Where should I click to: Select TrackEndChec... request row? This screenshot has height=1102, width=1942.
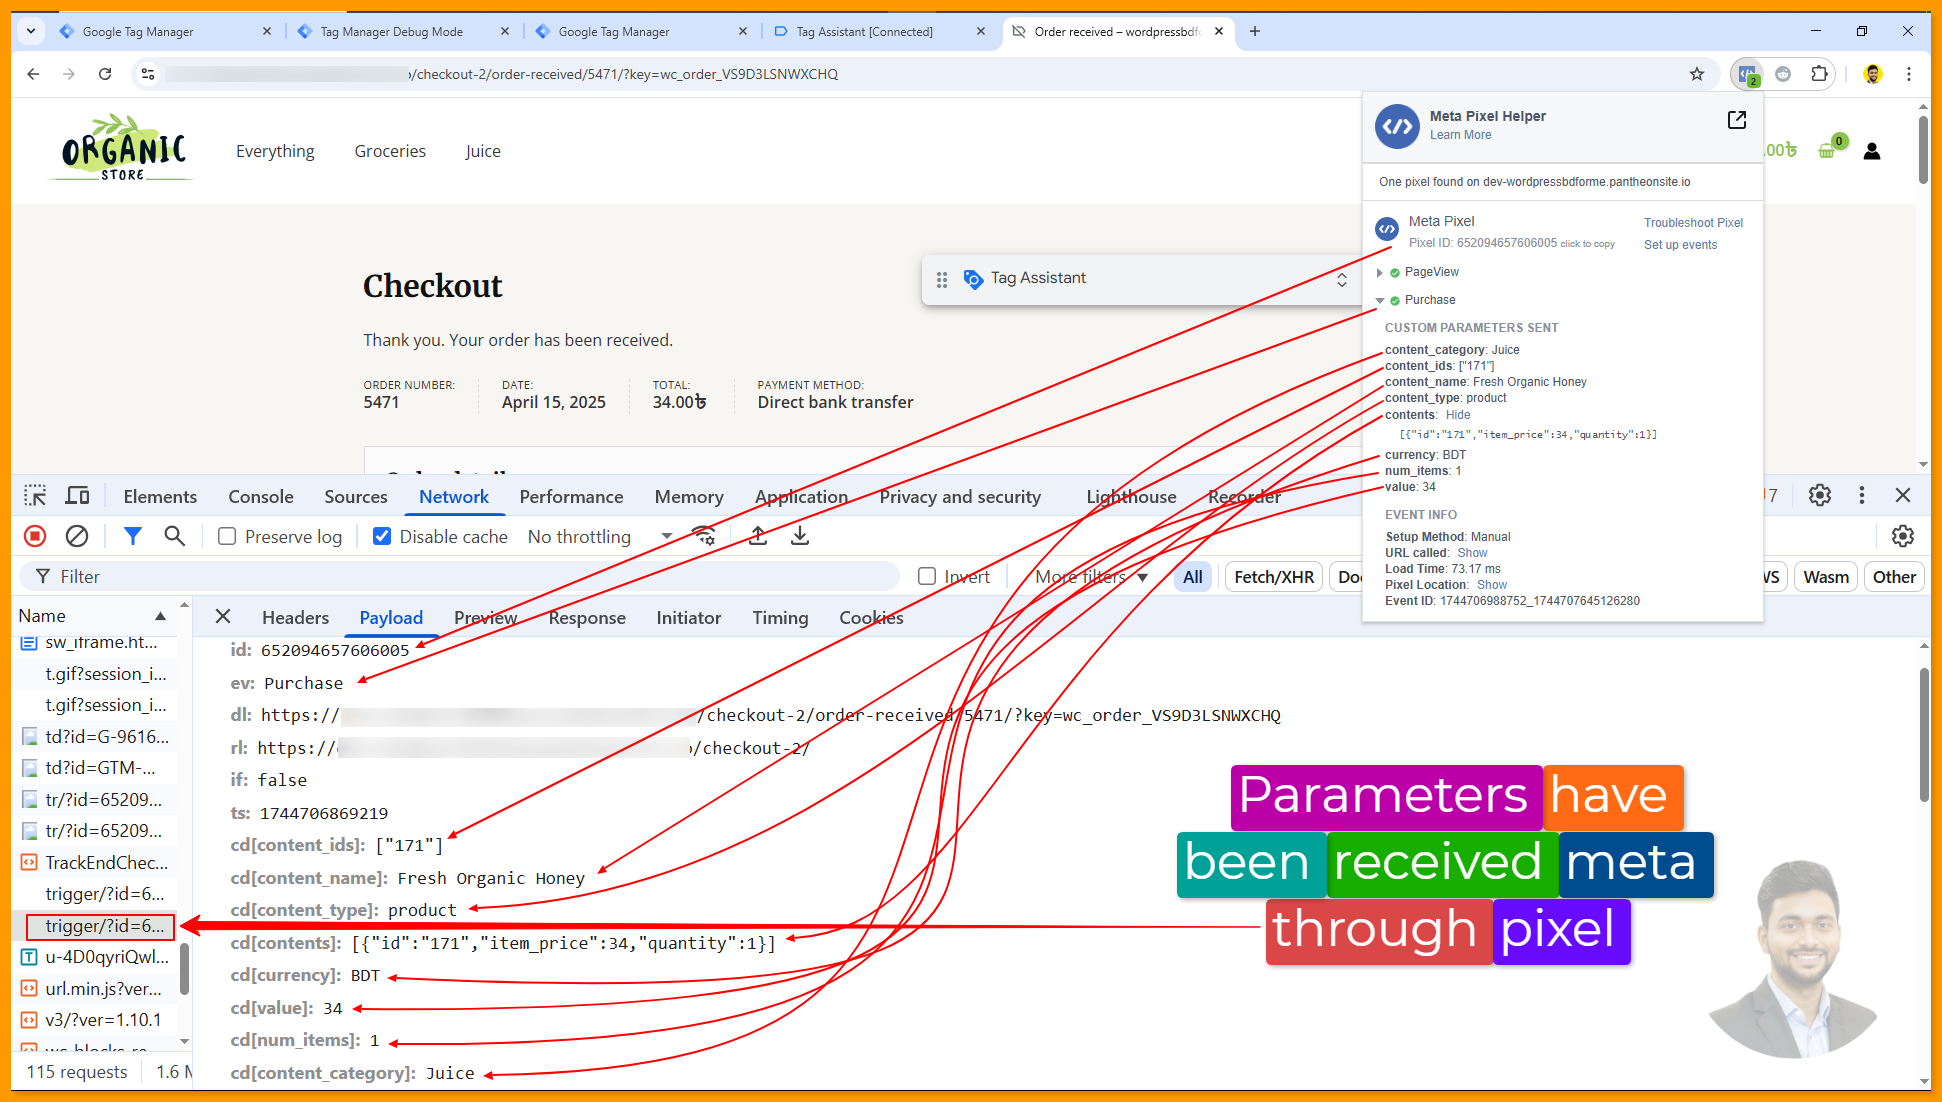click(x=95, y=862)
